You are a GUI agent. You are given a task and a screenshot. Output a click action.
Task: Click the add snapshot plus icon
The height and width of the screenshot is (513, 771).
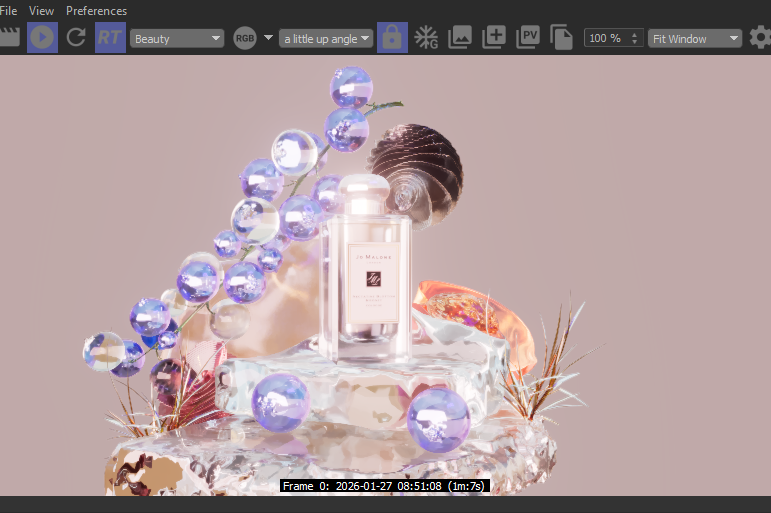point(494,38)
